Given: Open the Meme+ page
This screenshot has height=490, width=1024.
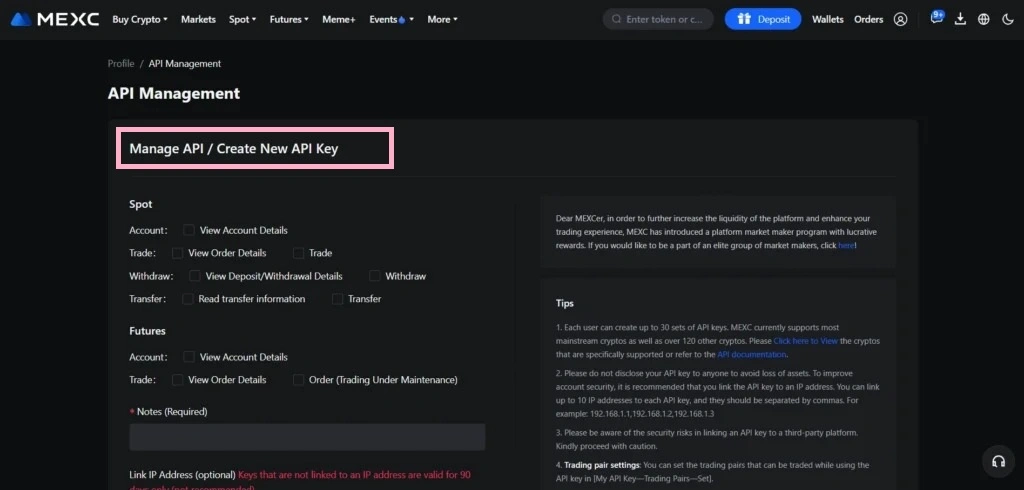Looking at the screenshot, I should click(x=339, y=20).
